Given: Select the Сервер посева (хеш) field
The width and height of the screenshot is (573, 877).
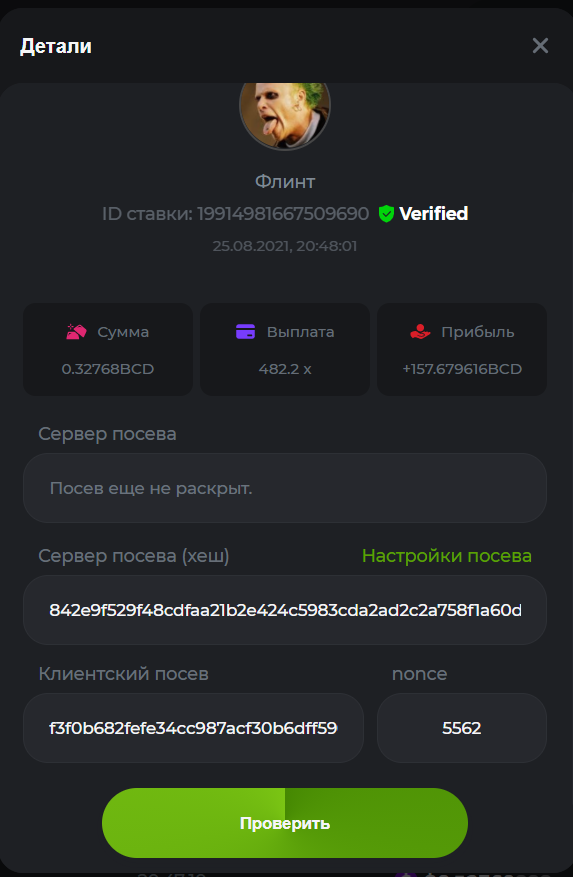Looking at the screenshot, I should [x=285, y=610].
